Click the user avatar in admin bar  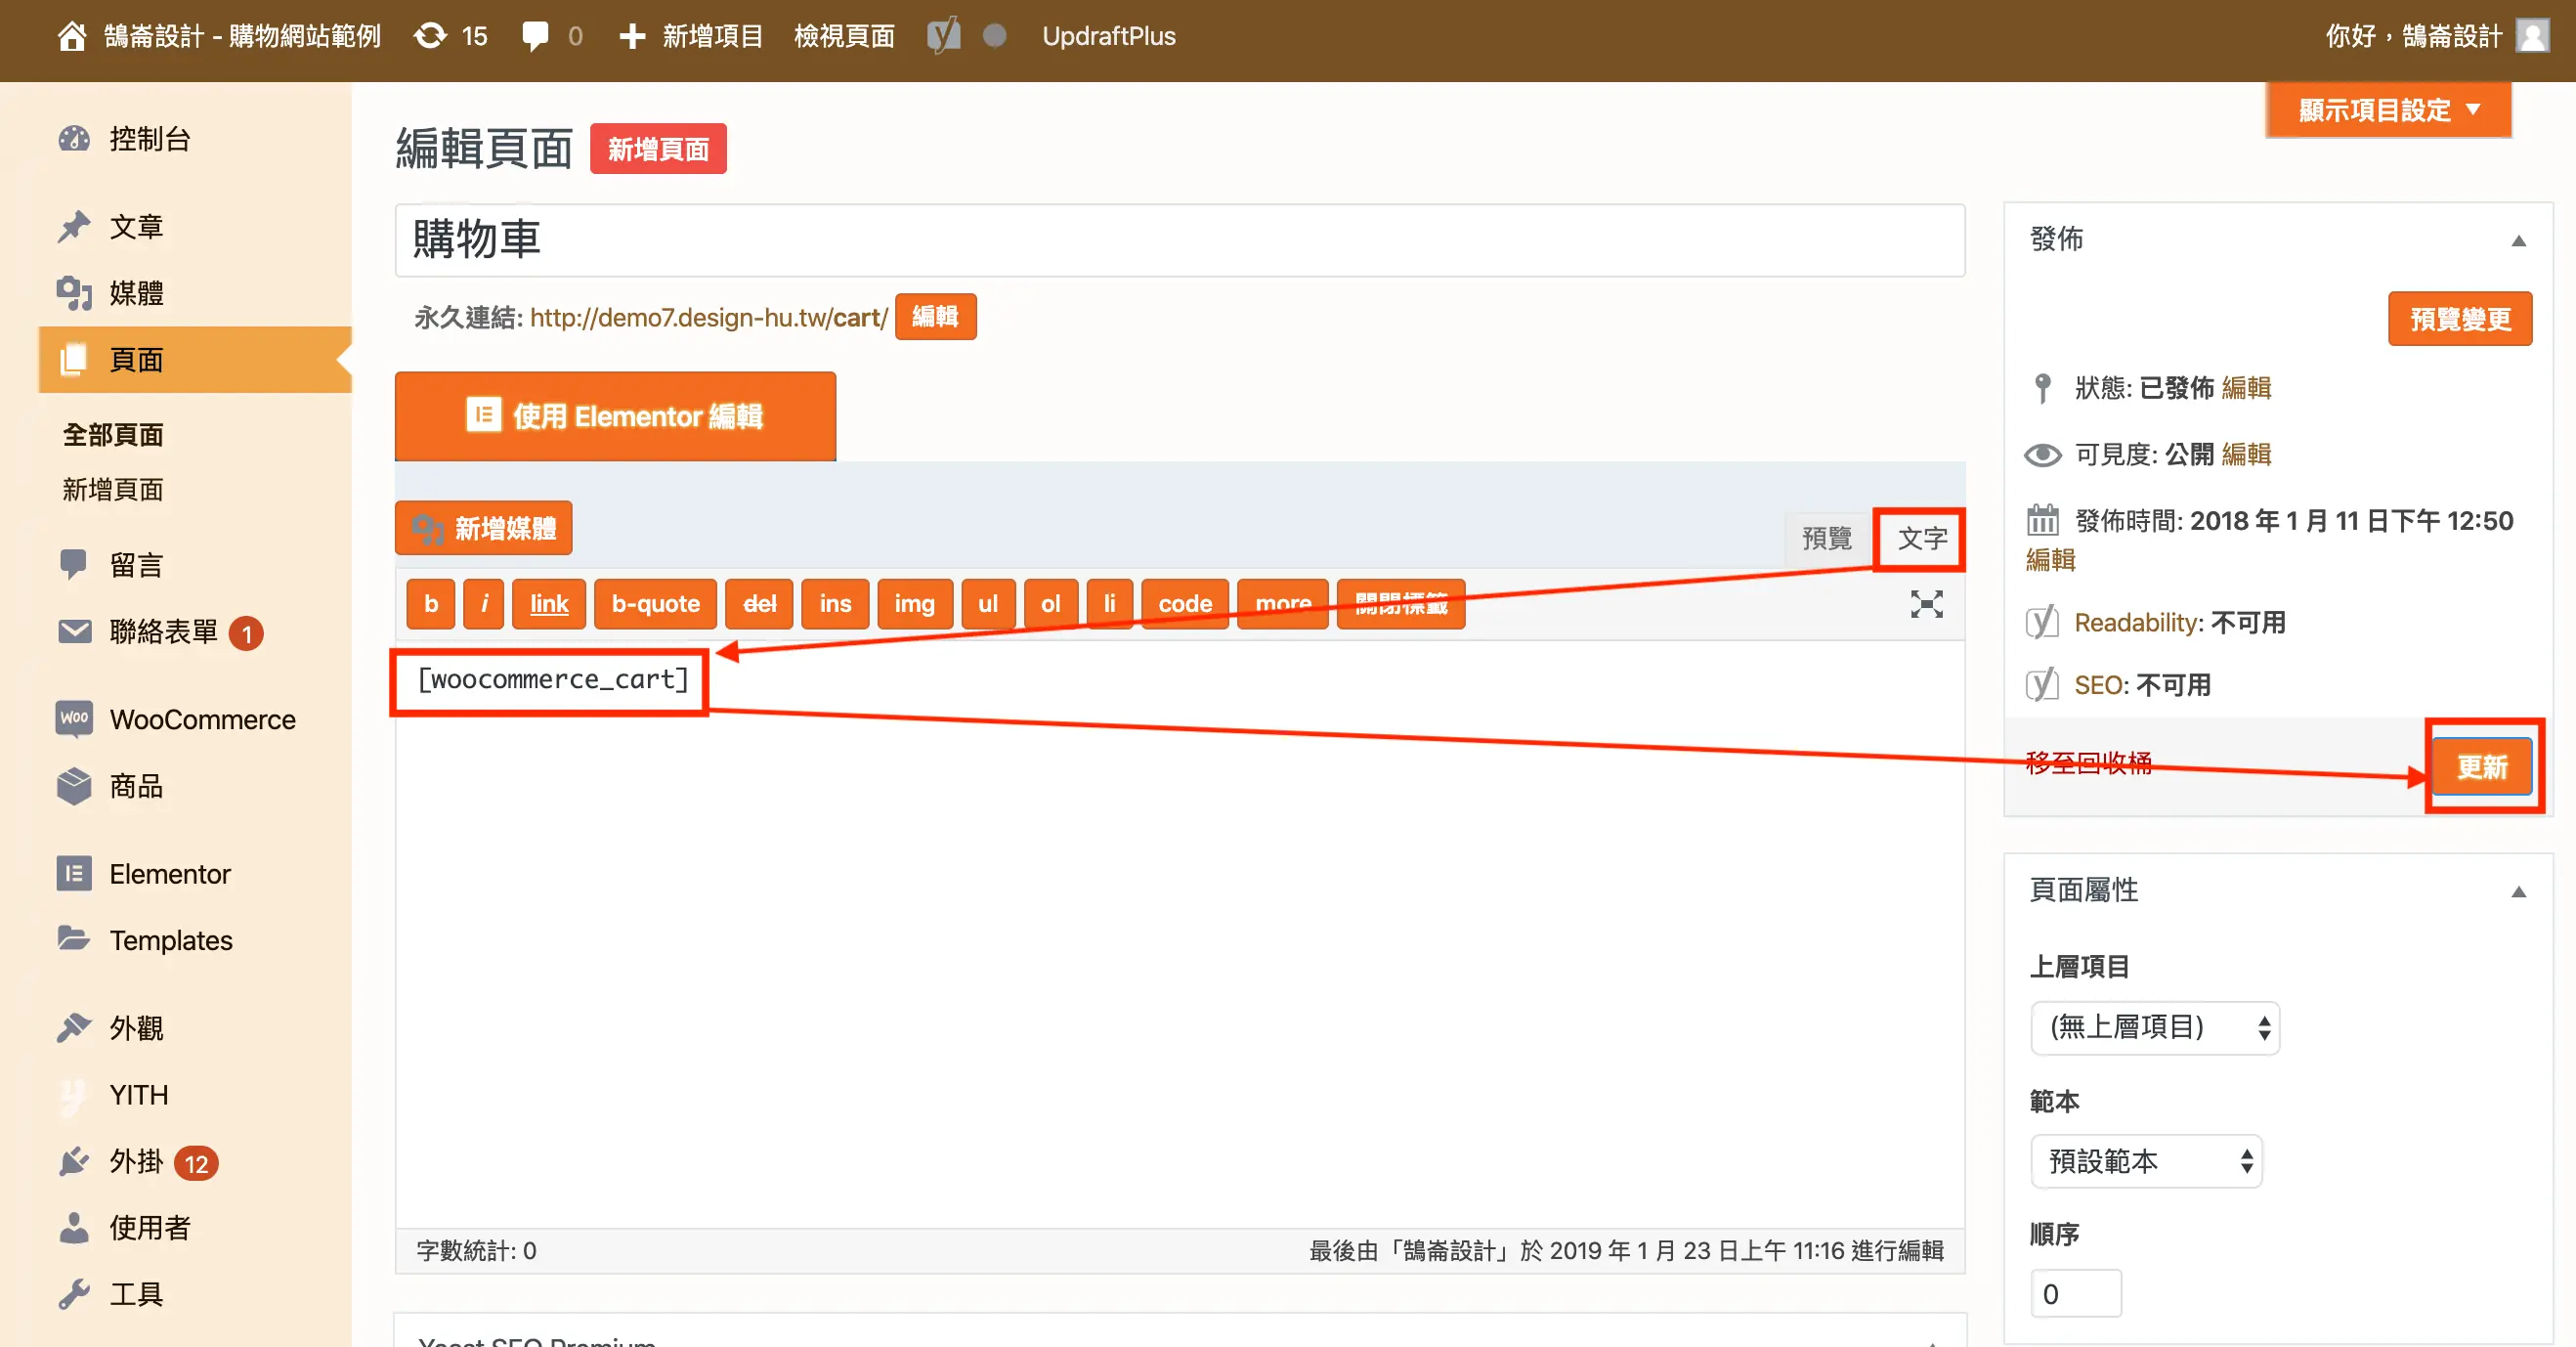pos(2531,36)
